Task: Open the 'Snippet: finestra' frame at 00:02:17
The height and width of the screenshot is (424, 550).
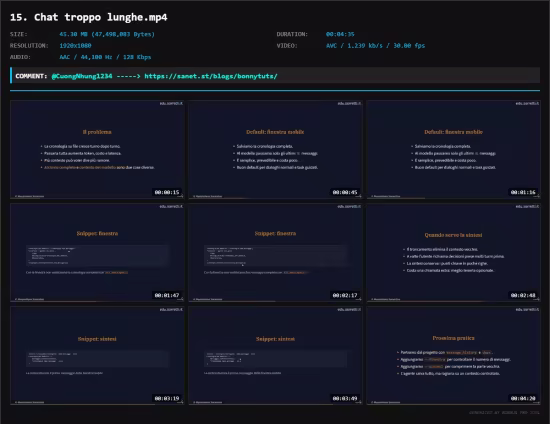Action: [275, 253]
